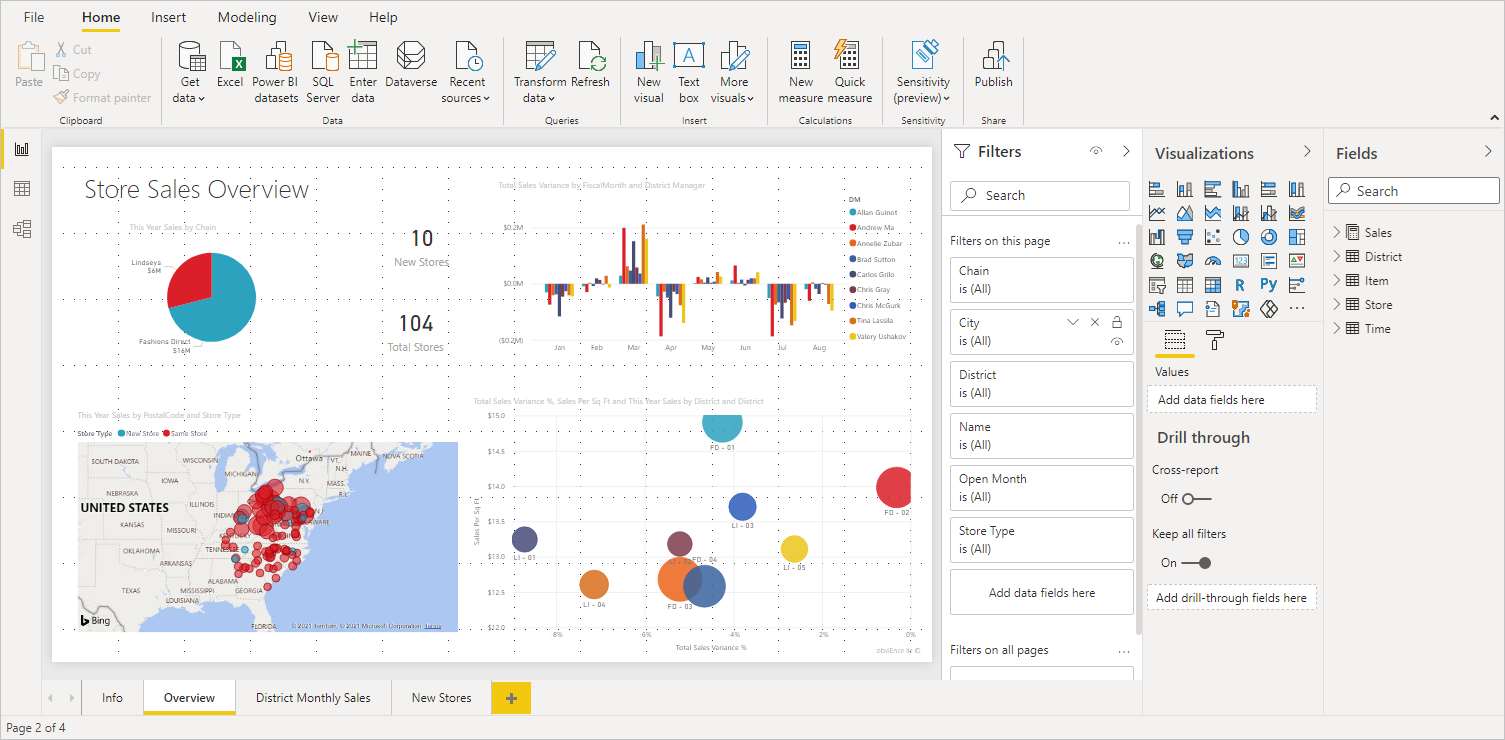Switch to District Monthly Sales page tab
This screenshot has width=1505, height=740.
pyautogui.click(x=313, y=698)
